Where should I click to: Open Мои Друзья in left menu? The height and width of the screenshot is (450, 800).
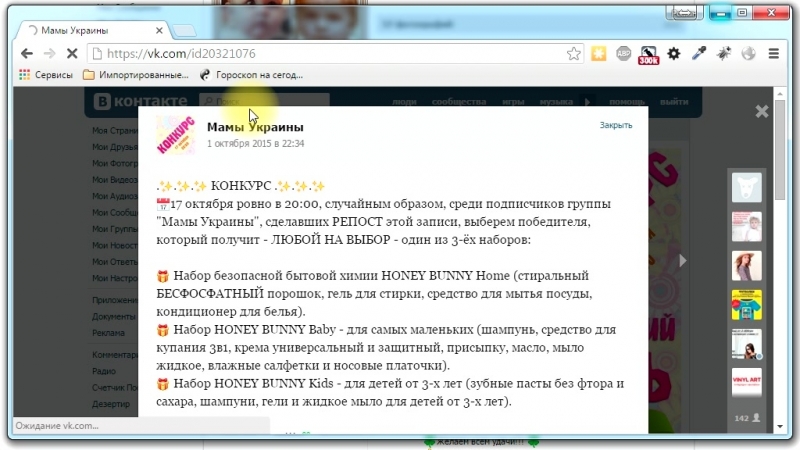point(115,147)
